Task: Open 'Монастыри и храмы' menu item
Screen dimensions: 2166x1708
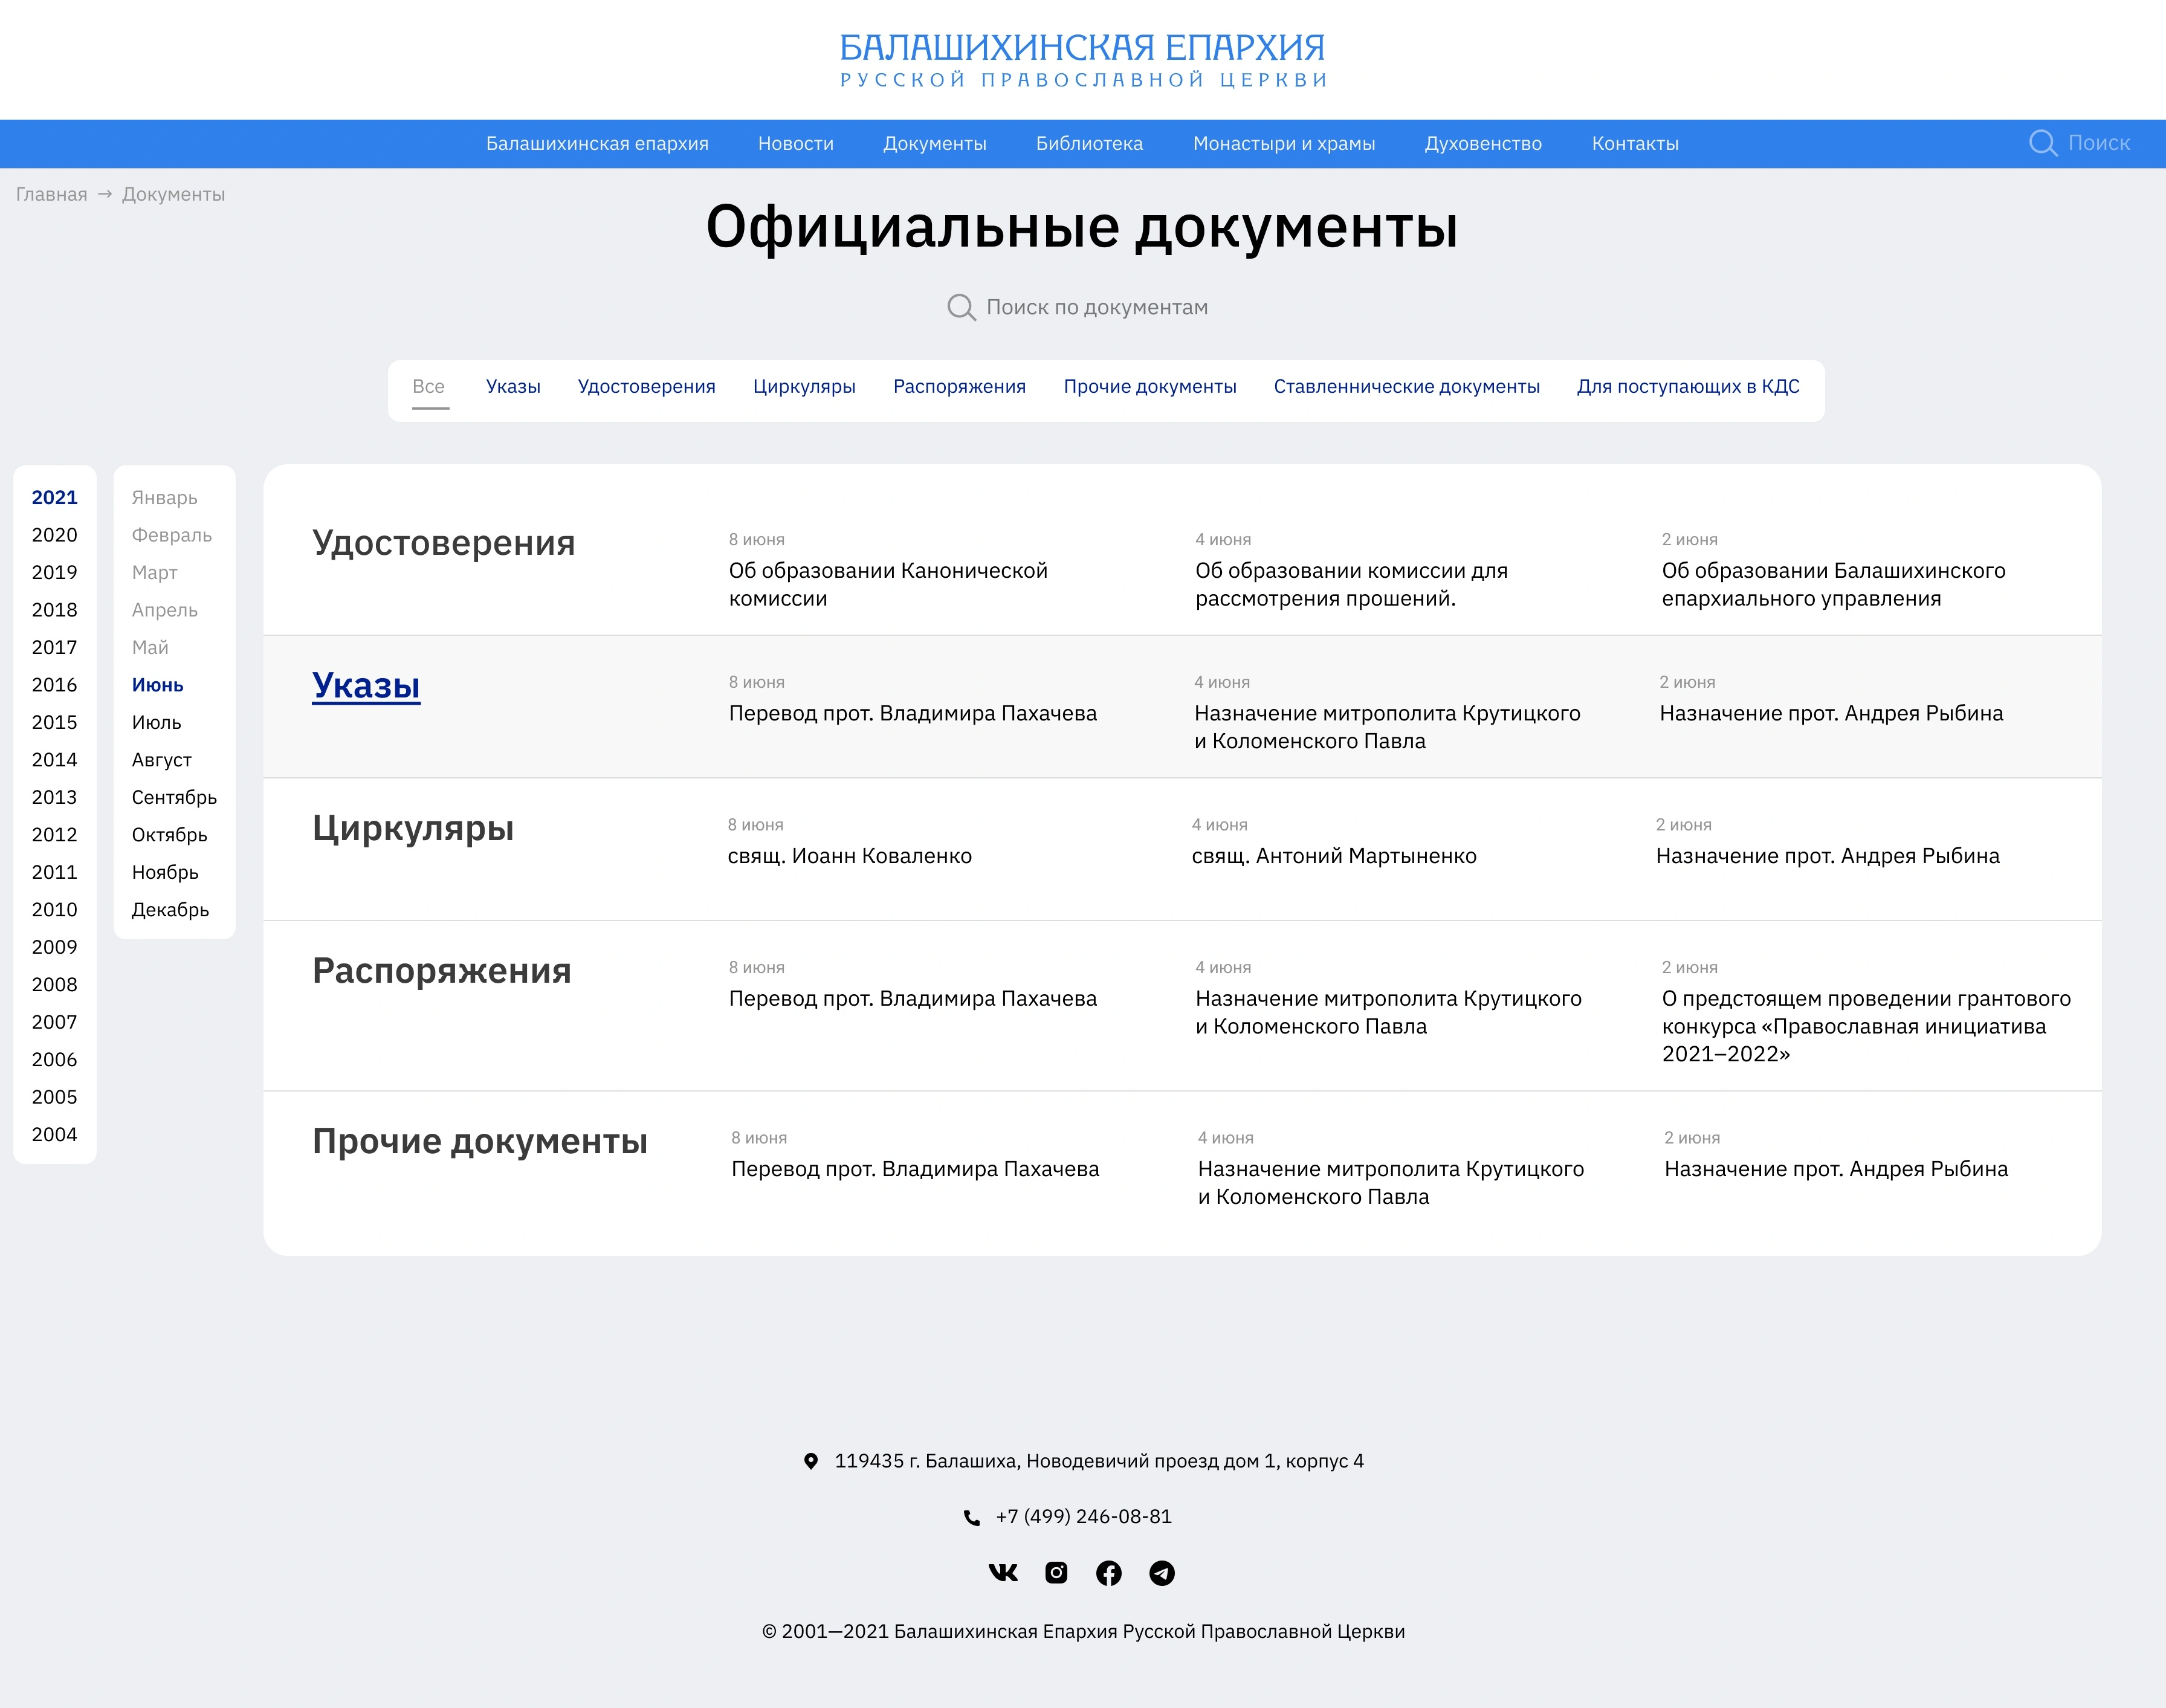Action: (x=1284, y=143)
